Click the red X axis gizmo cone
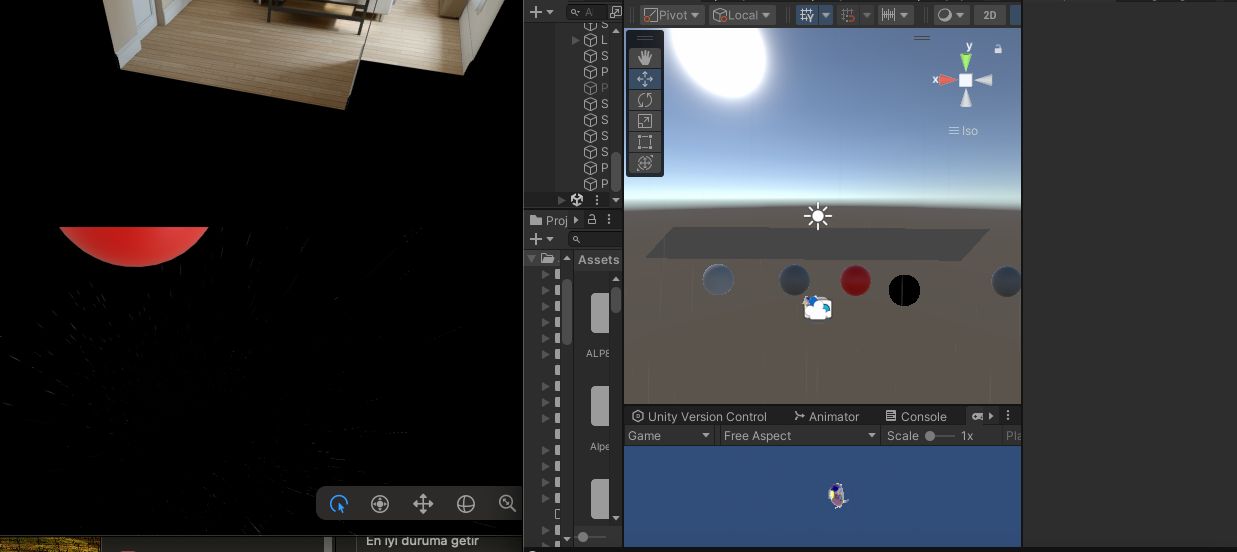Viewport: 1237px width, 552px height. [x=946, y=80]
